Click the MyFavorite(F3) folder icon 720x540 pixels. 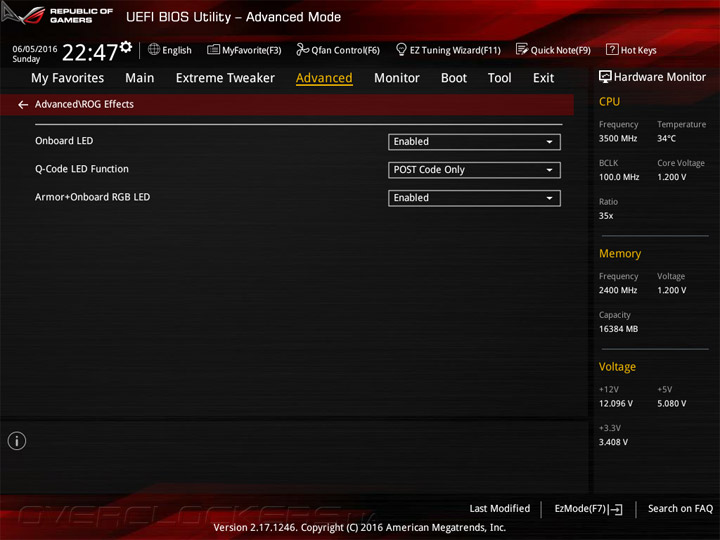click(213, 50)
